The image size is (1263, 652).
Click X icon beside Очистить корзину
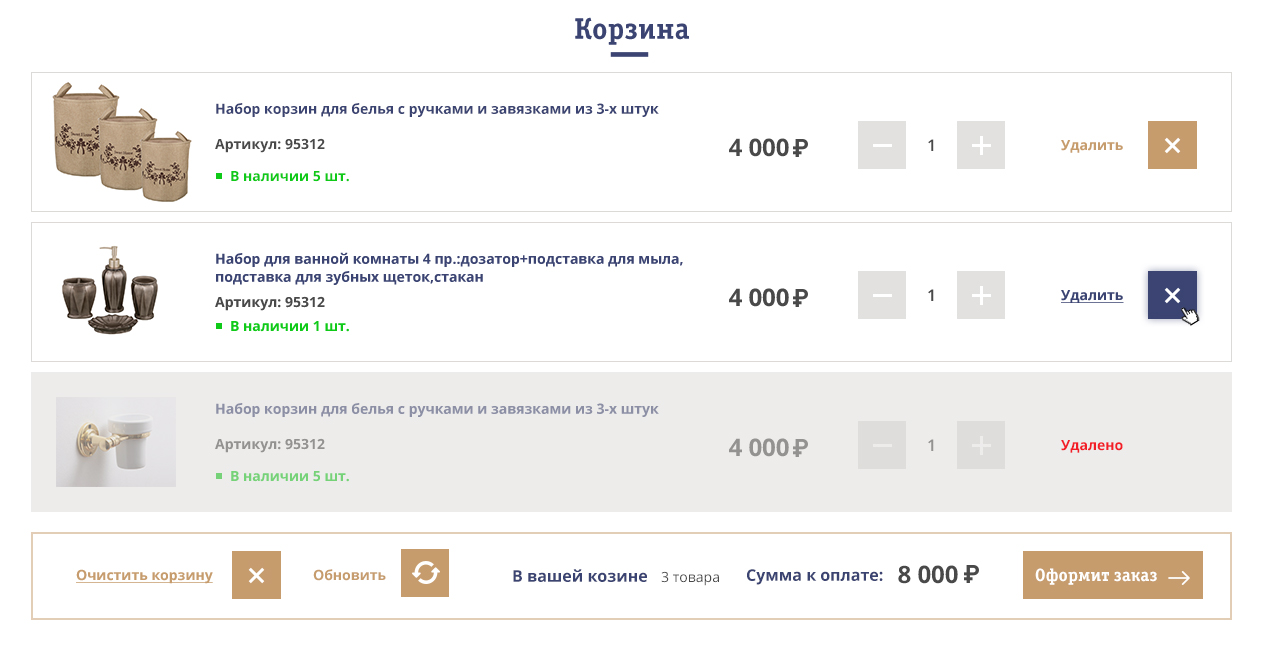256,575
